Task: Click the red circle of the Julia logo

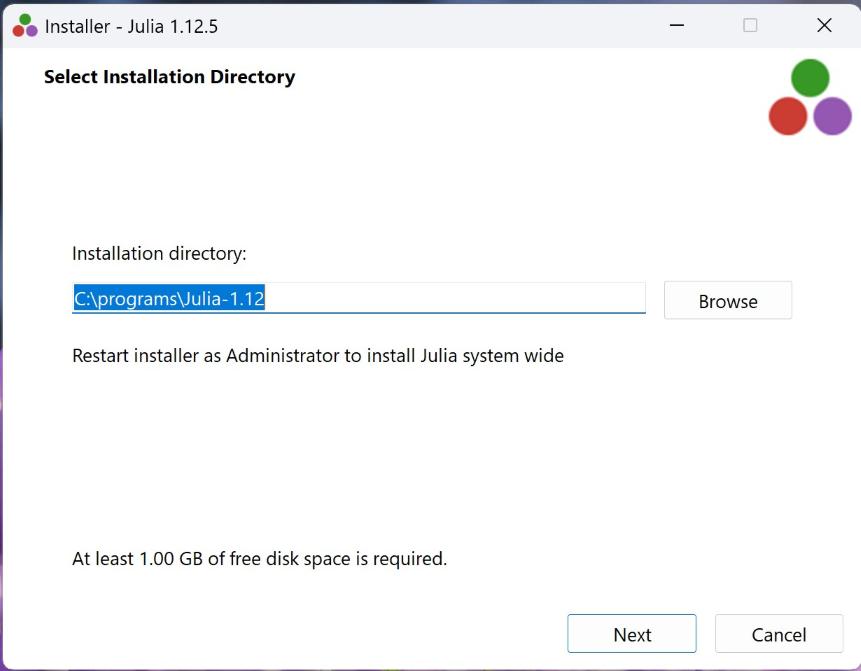Action: (x=788, y=116)
